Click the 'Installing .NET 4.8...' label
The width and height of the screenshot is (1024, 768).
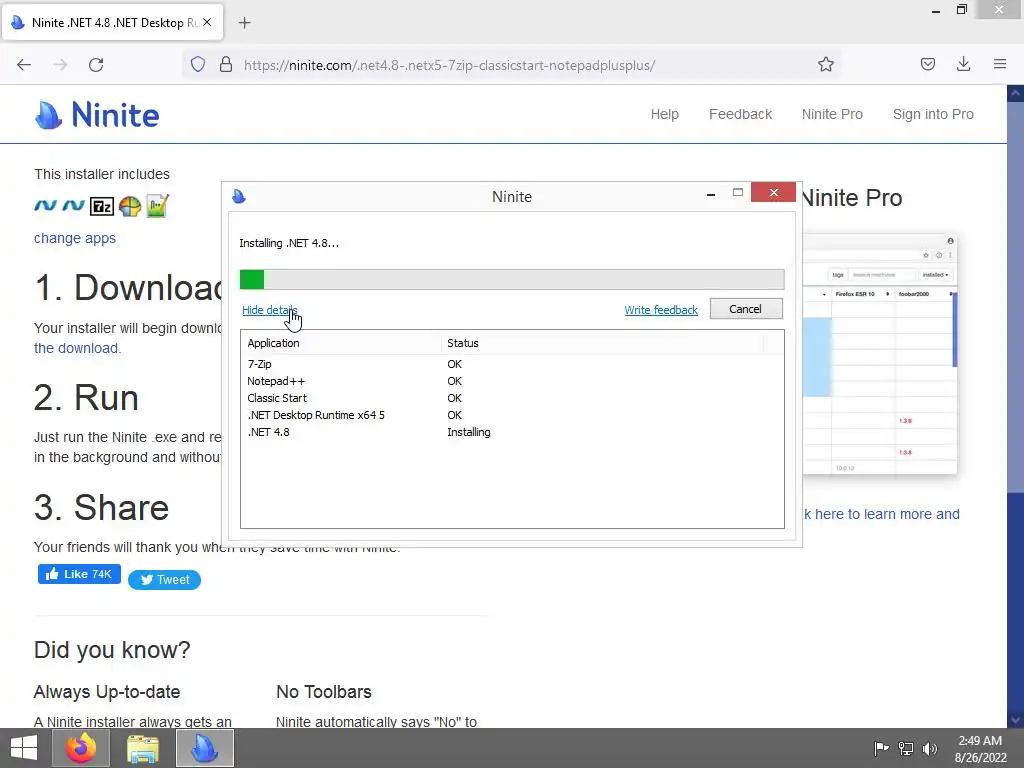tap(289, 243)
